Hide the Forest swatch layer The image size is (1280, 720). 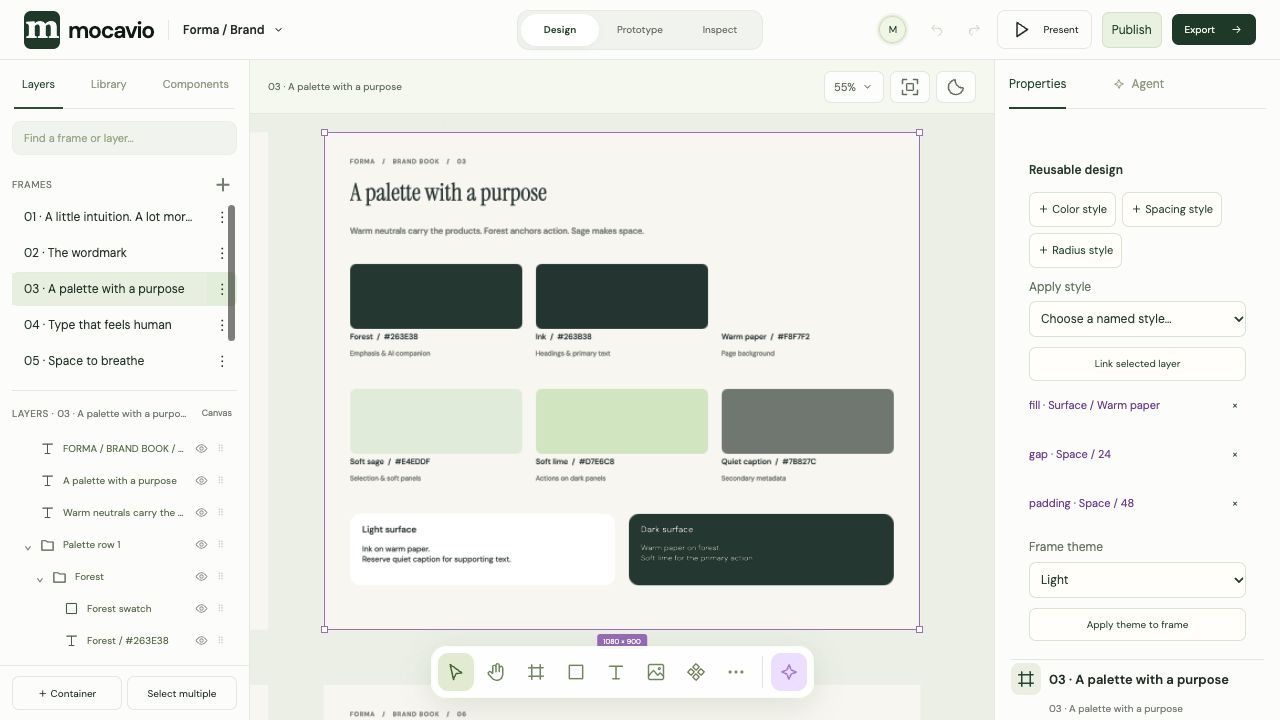pyautogui.click(x=201, y=609)
